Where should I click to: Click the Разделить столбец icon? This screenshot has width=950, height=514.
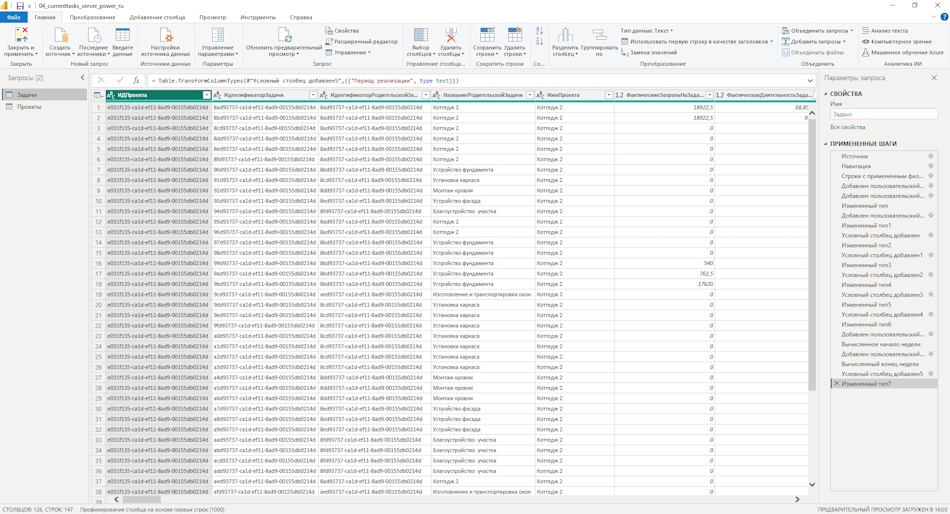[565, 35]
